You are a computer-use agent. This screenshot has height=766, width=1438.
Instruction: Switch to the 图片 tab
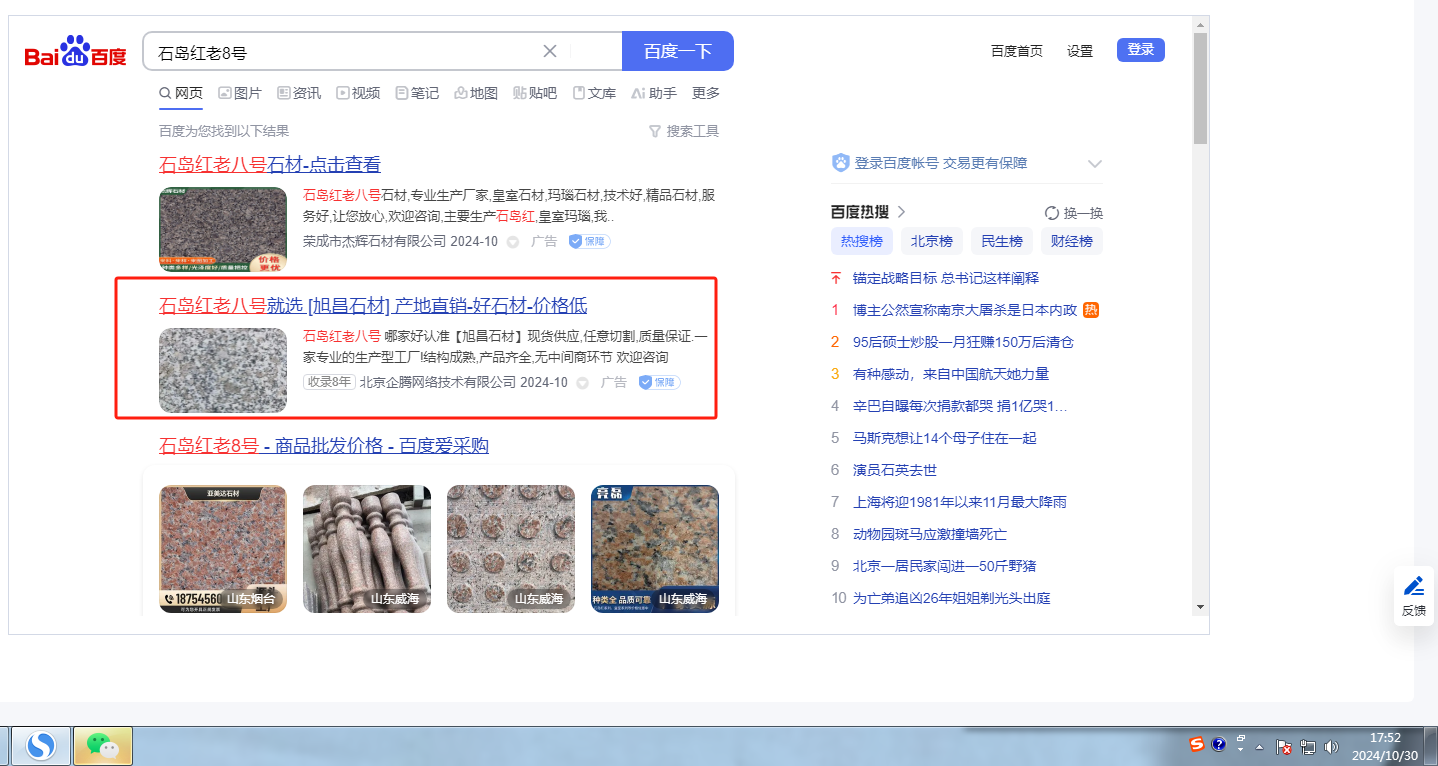click(x=240, y=93)
